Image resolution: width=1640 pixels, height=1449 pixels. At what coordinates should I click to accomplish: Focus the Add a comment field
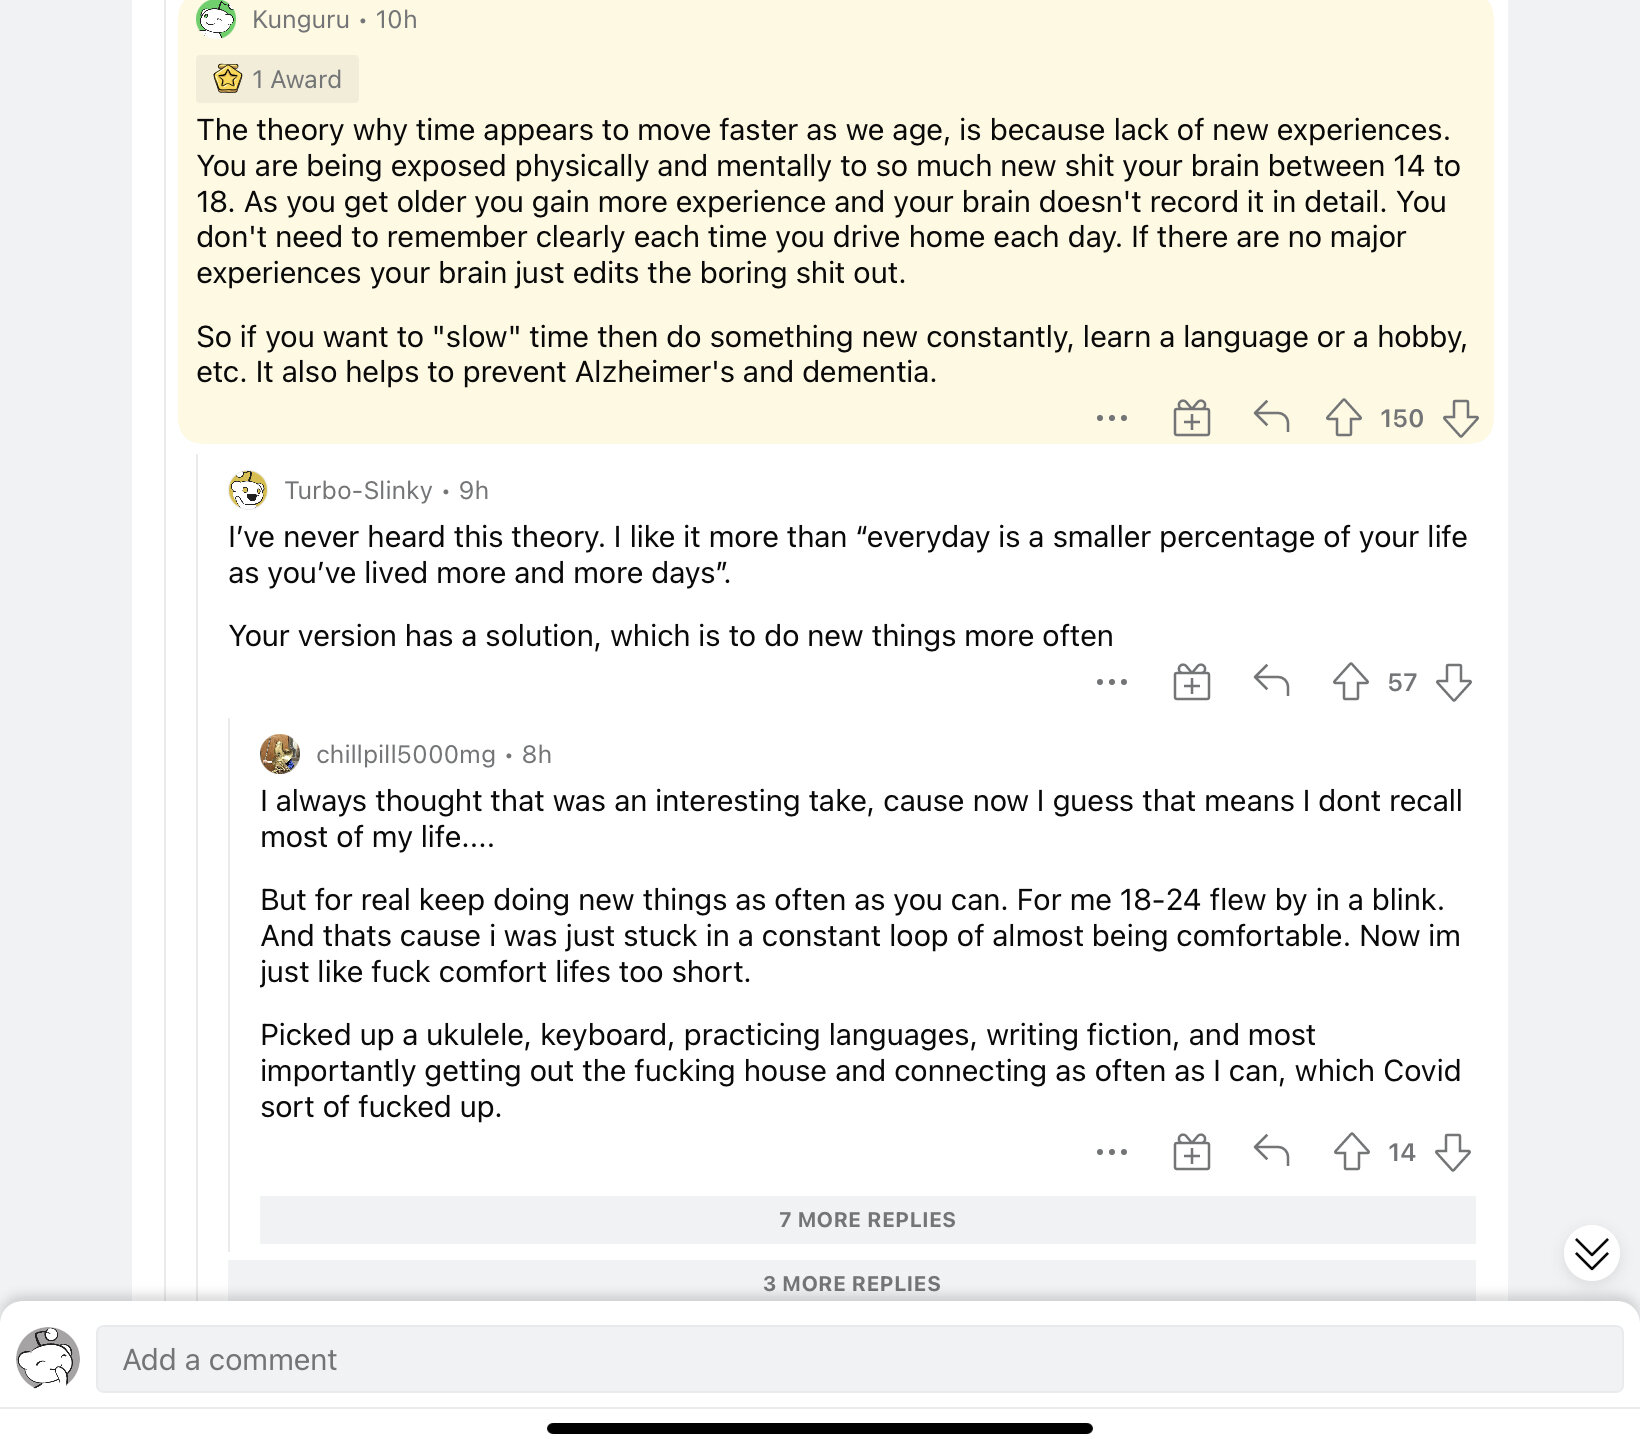point(859,1359)
